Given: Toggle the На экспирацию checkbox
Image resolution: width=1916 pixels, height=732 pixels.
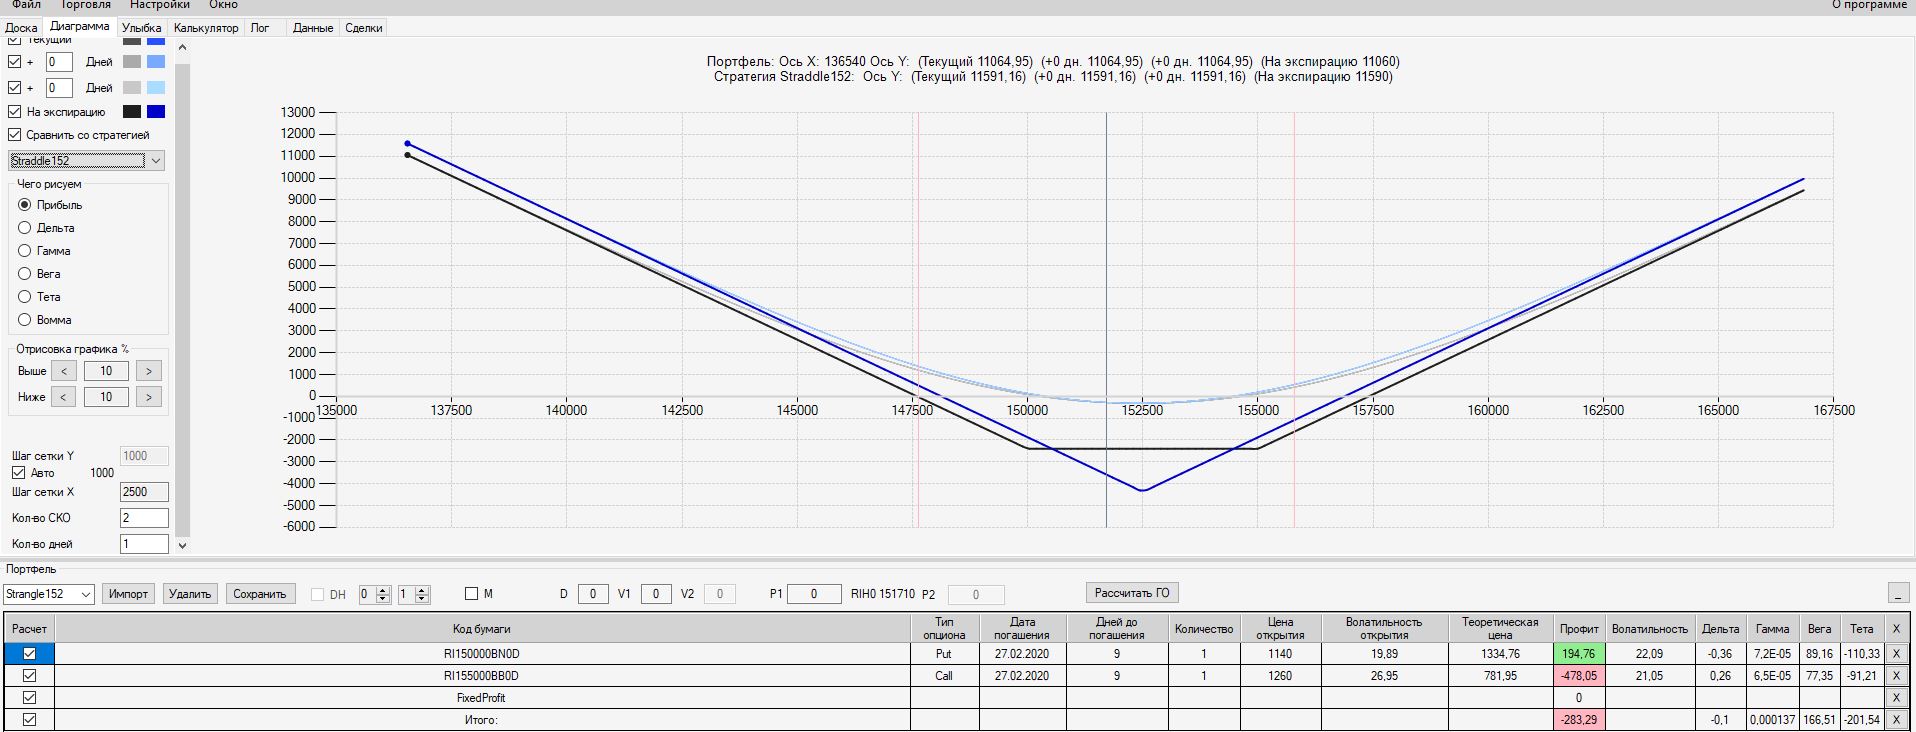Looking at the screenshot, I should point(15,112).
